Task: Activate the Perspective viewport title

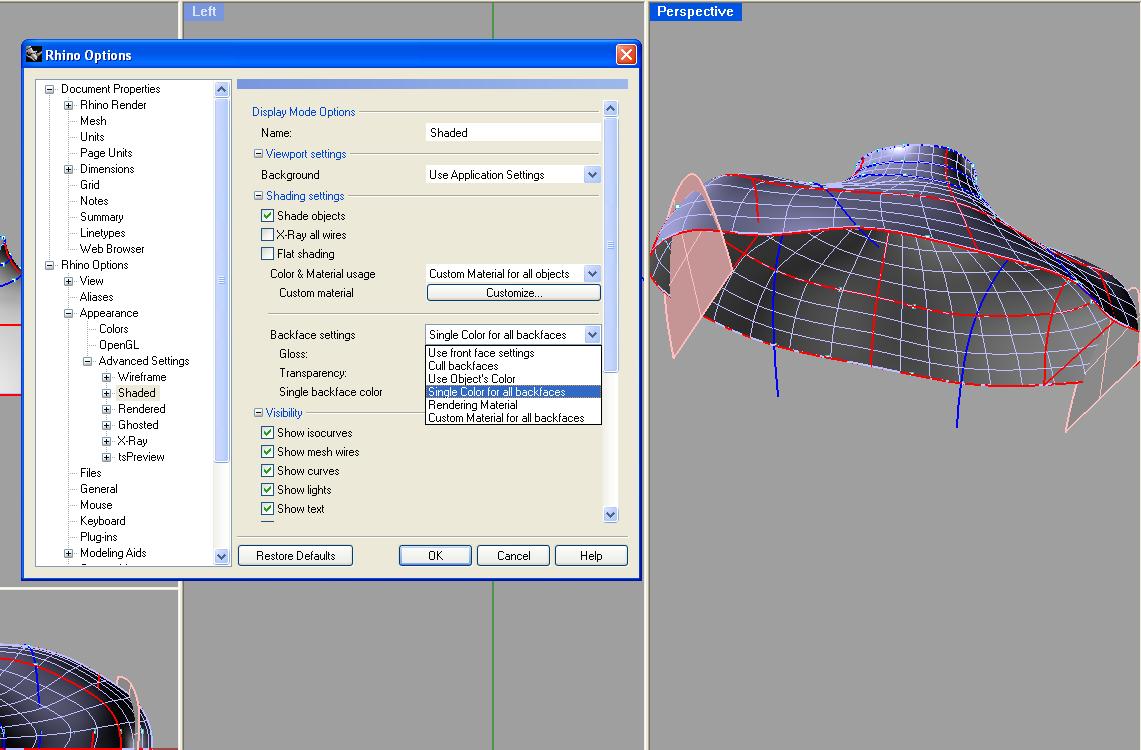Action: pos(695,12)
